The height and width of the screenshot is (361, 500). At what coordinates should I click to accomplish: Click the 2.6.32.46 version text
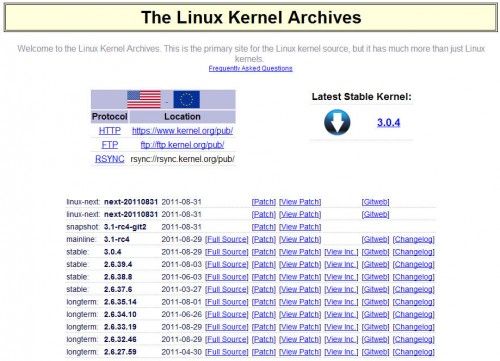120,339
